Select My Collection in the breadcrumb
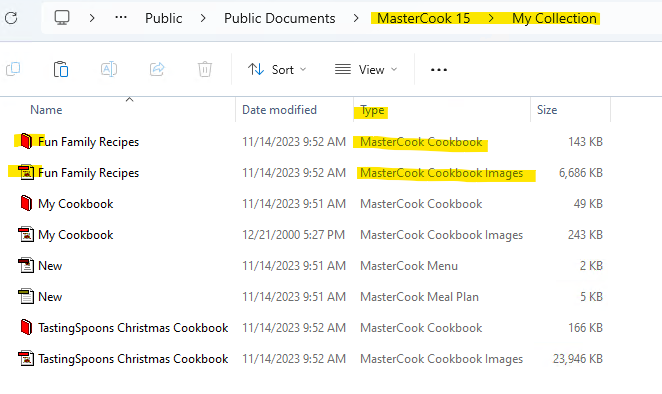This screenshot has height=394, width=662. click(554, 18)
